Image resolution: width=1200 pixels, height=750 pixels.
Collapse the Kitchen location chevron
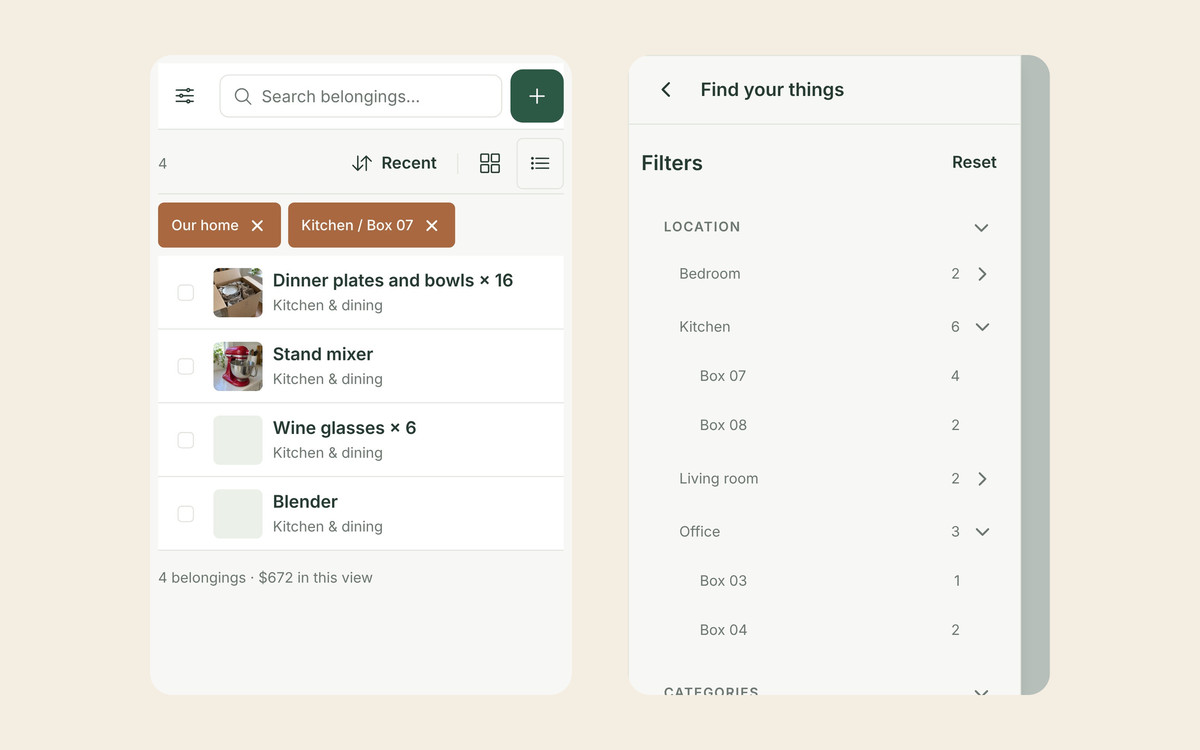click(x=982, y=327)
